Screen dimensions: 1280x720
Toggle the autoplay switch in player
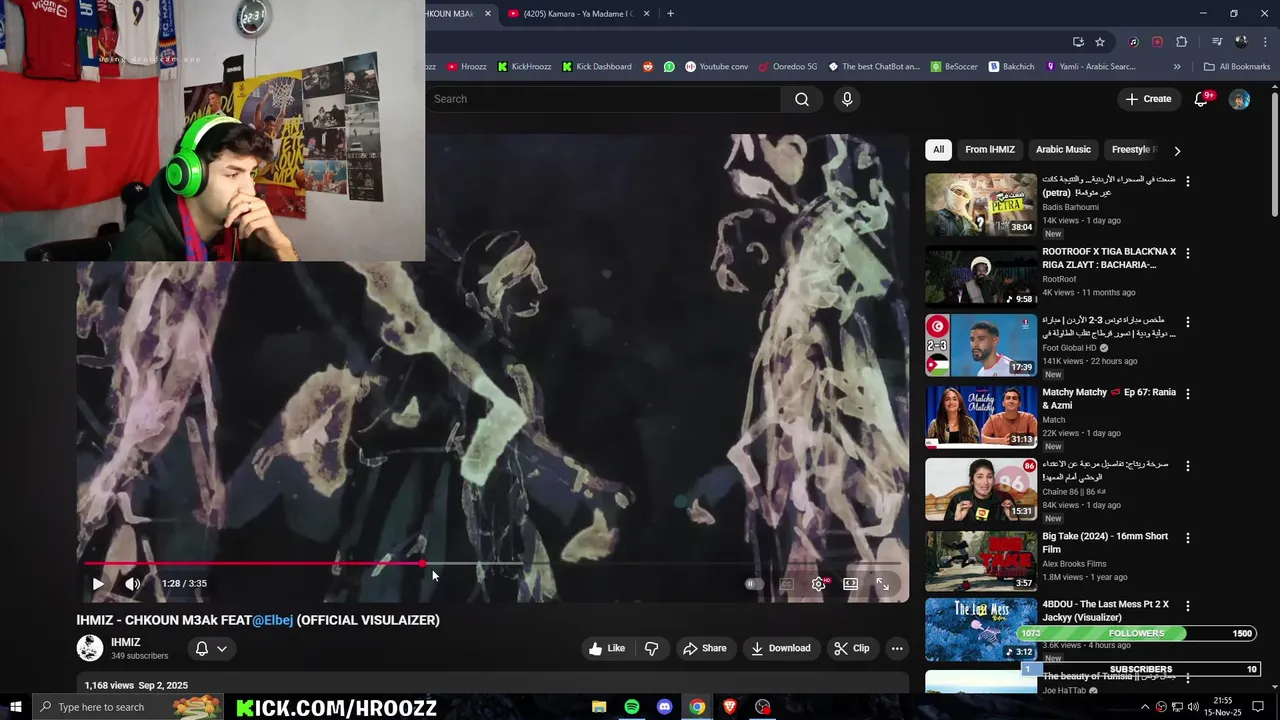754,584
